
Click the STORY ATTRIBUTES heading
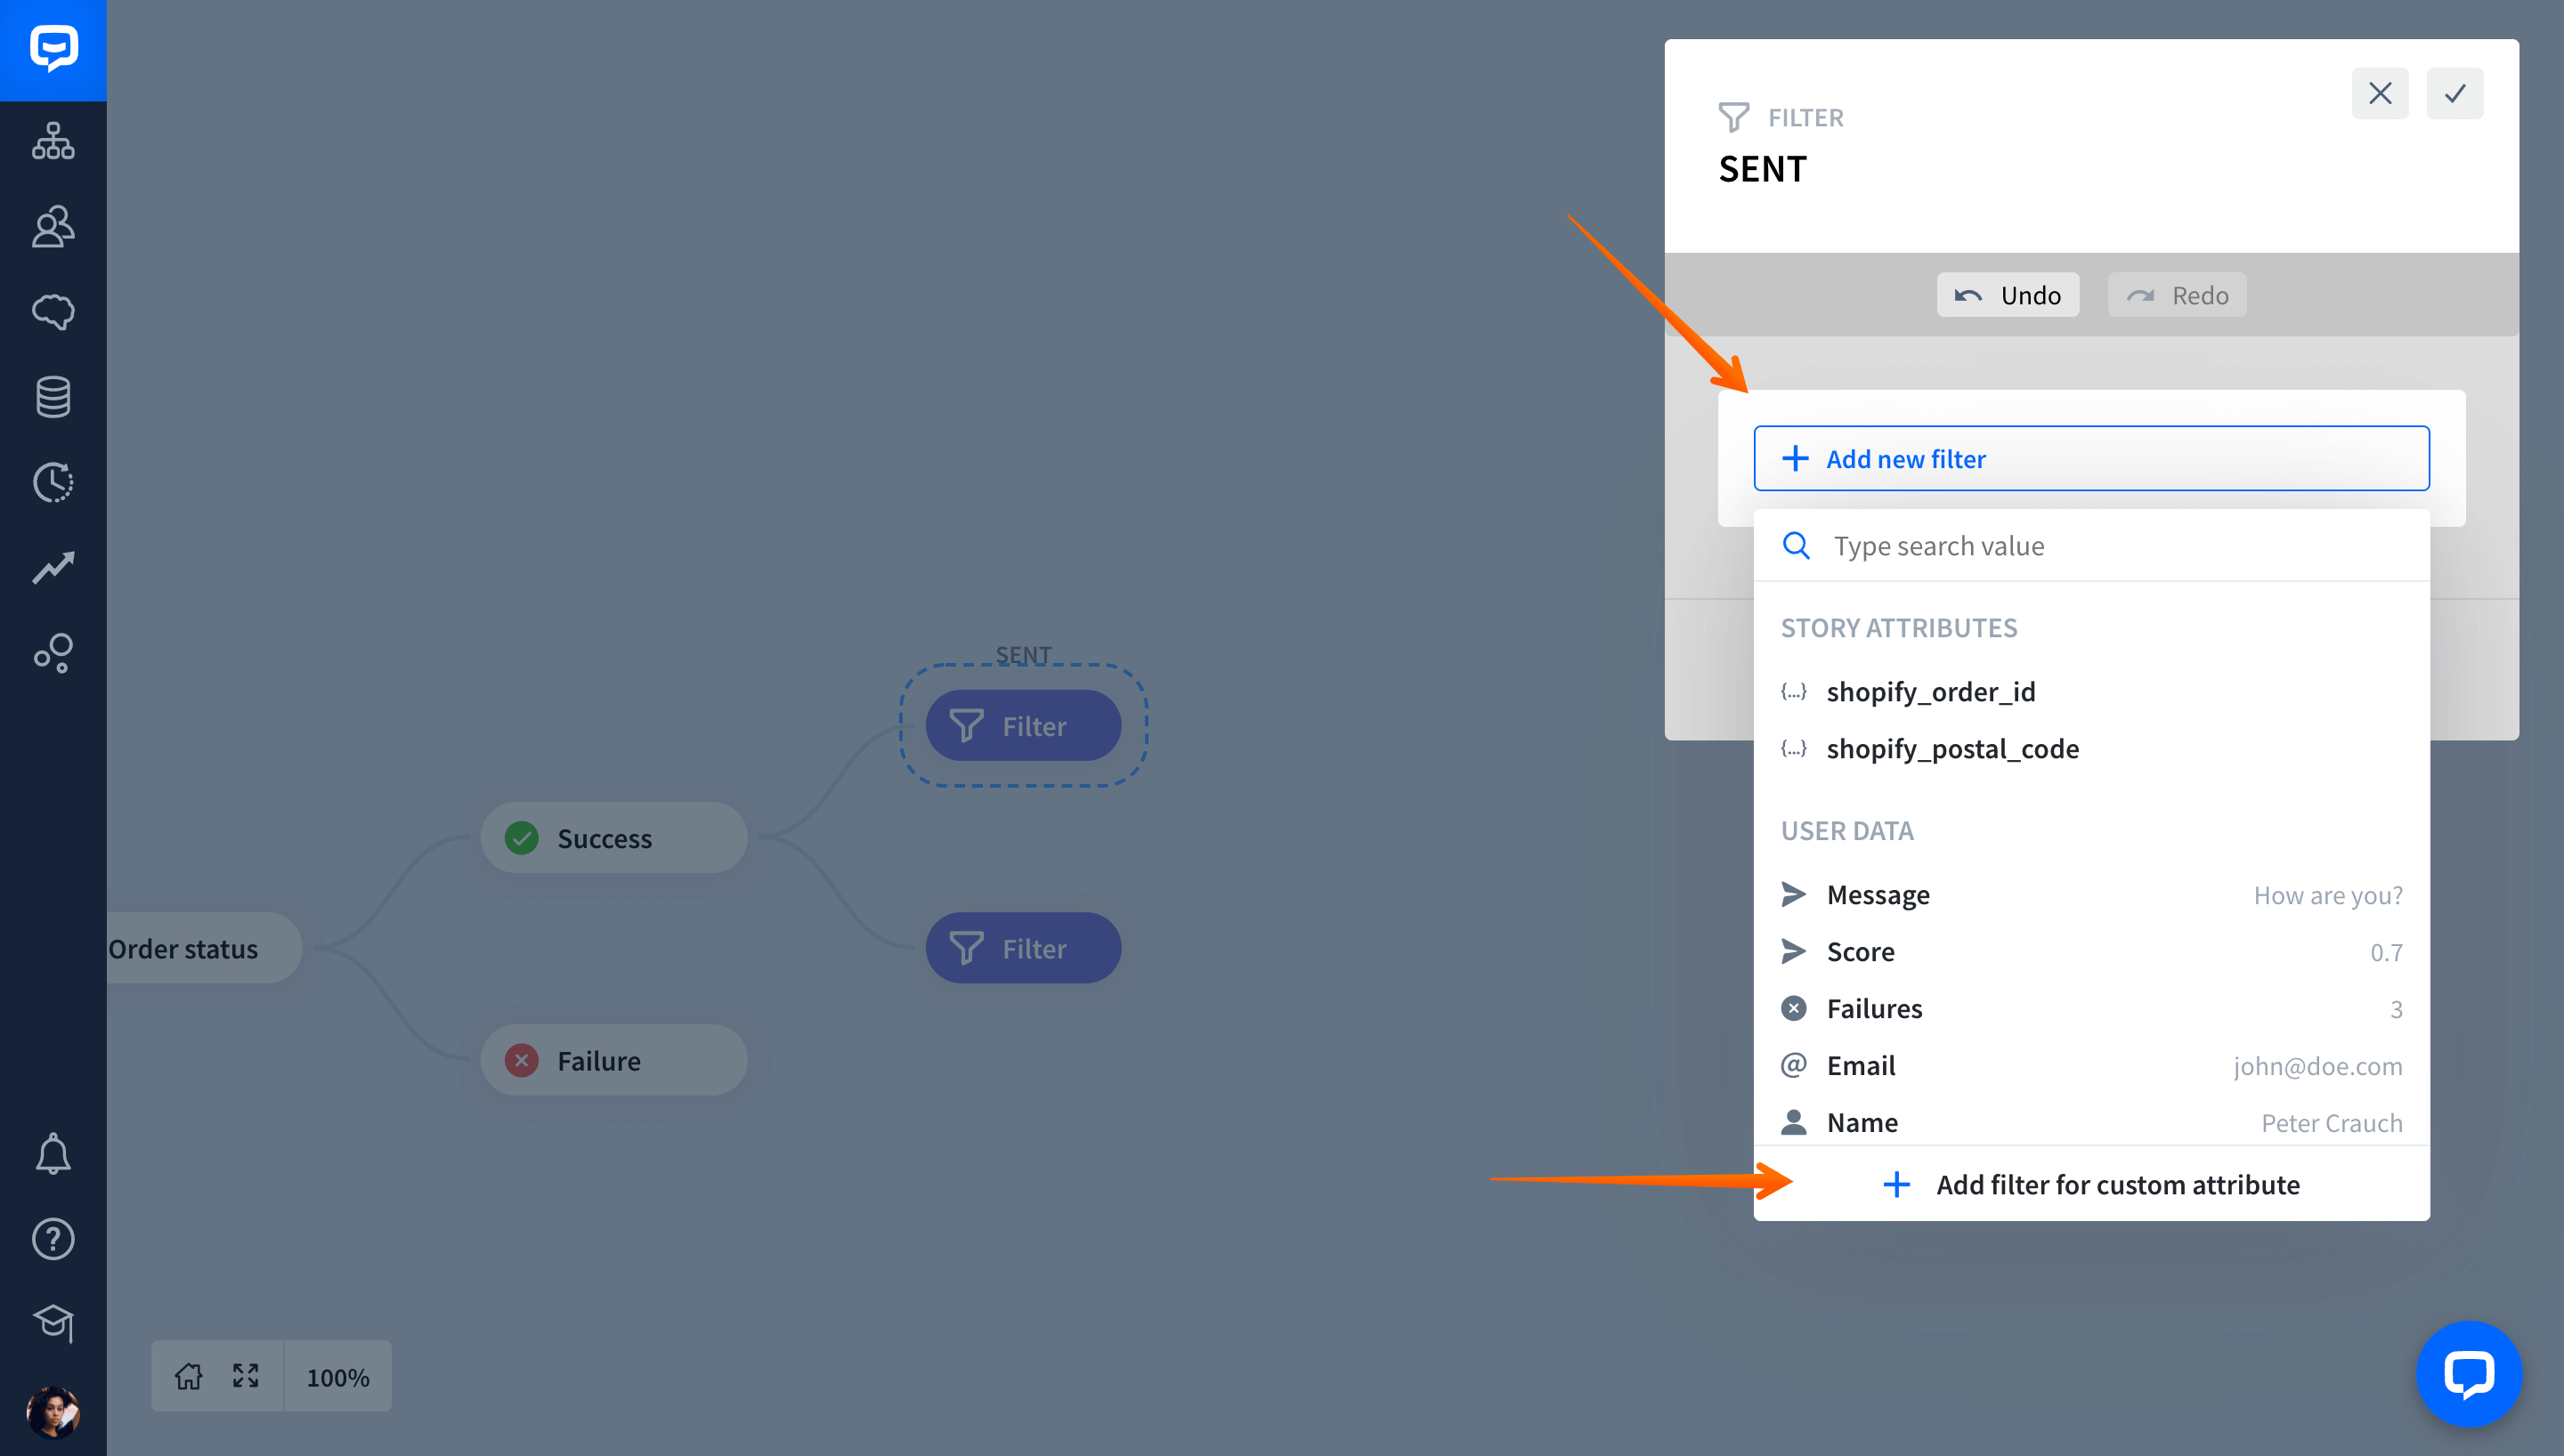[1898, 627]
